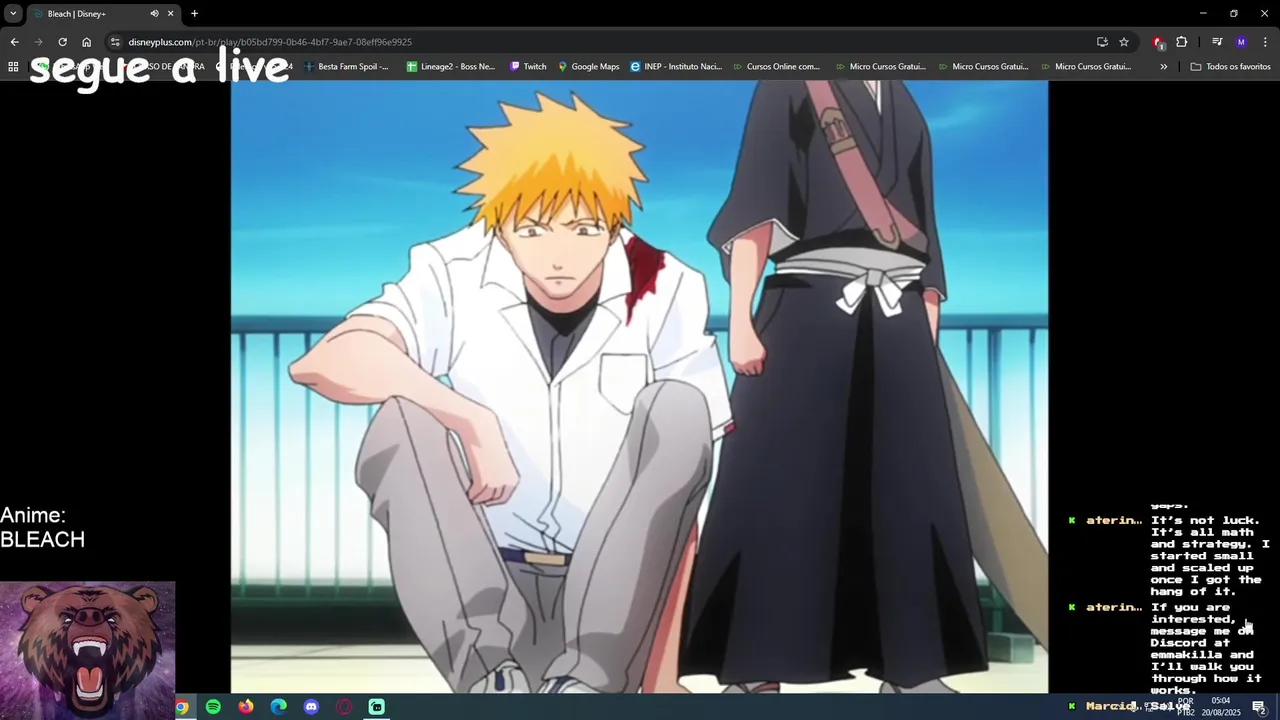Open the profile M avatar
This screenshot has width=1280, height=720.
(1241, 42)
